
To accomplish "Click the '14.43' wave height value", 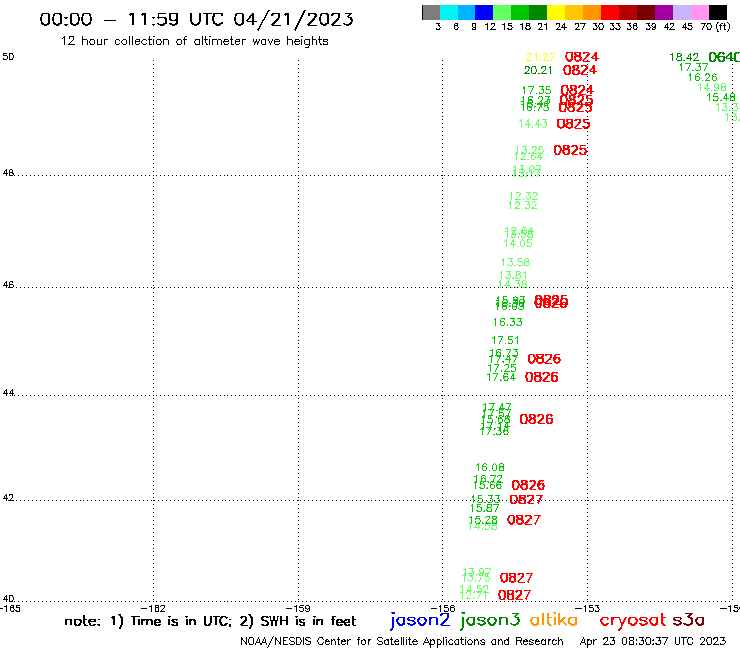I will [533, 124].
